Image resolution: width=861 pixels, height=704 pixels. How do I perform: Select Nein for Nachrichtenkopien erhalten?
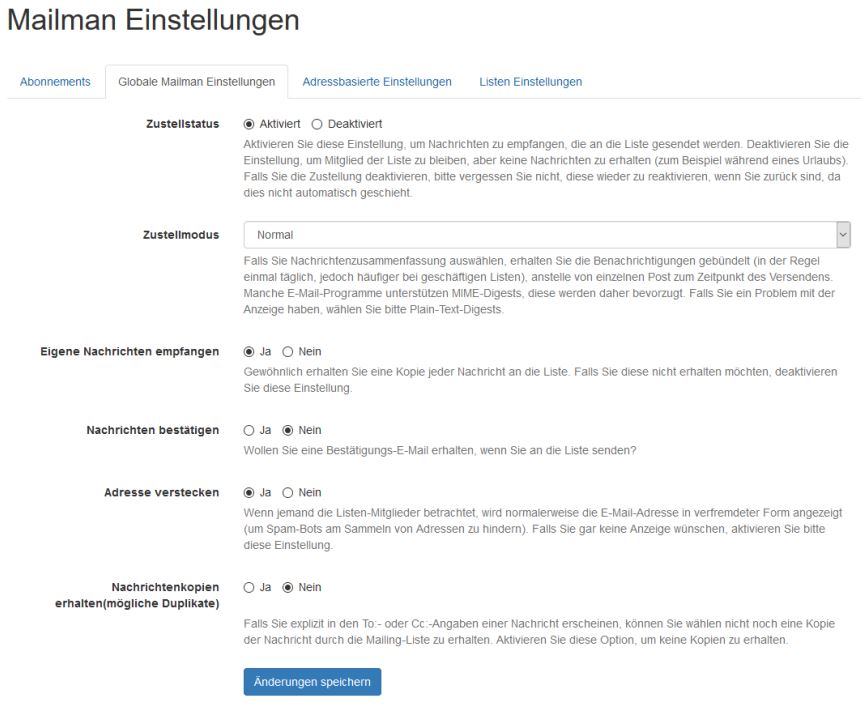pyautogui.click(x=288, y=587)
